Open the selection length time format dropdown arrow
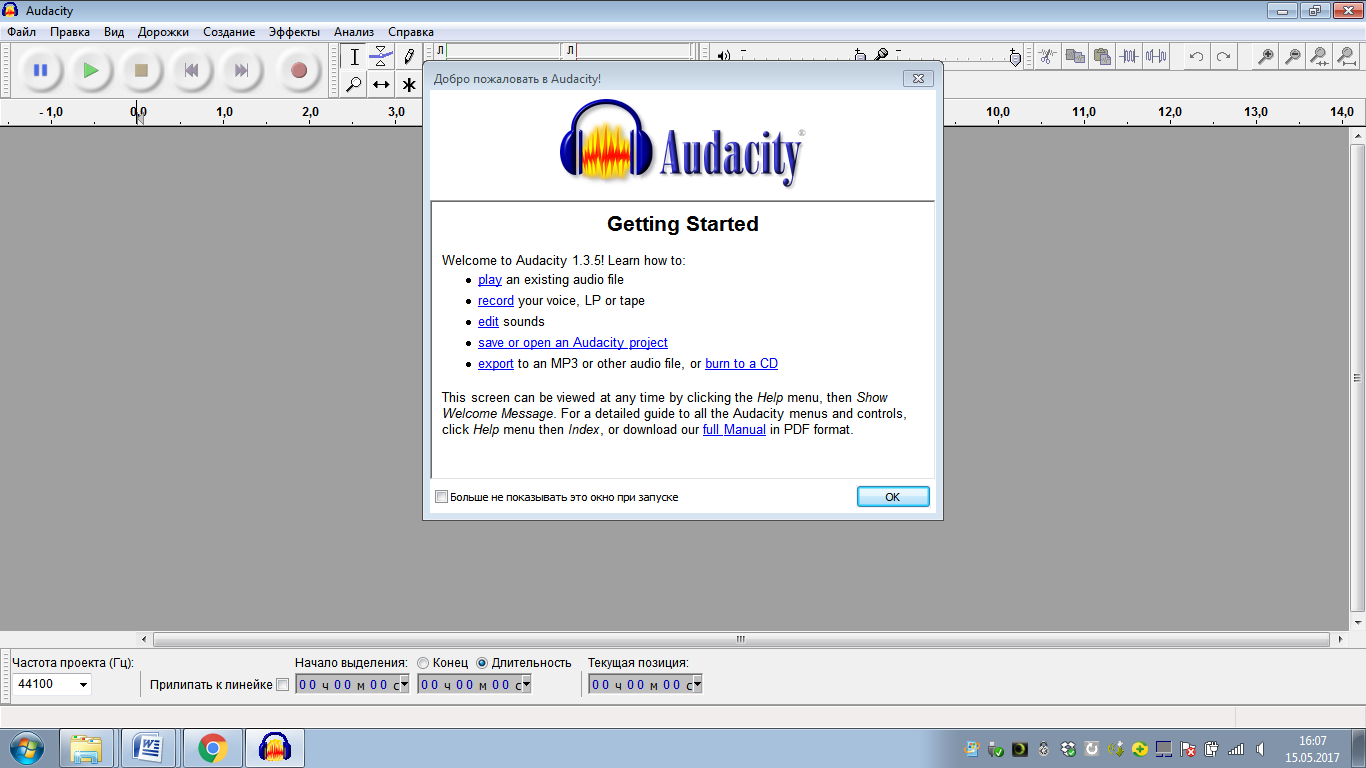 coord(526,685)
